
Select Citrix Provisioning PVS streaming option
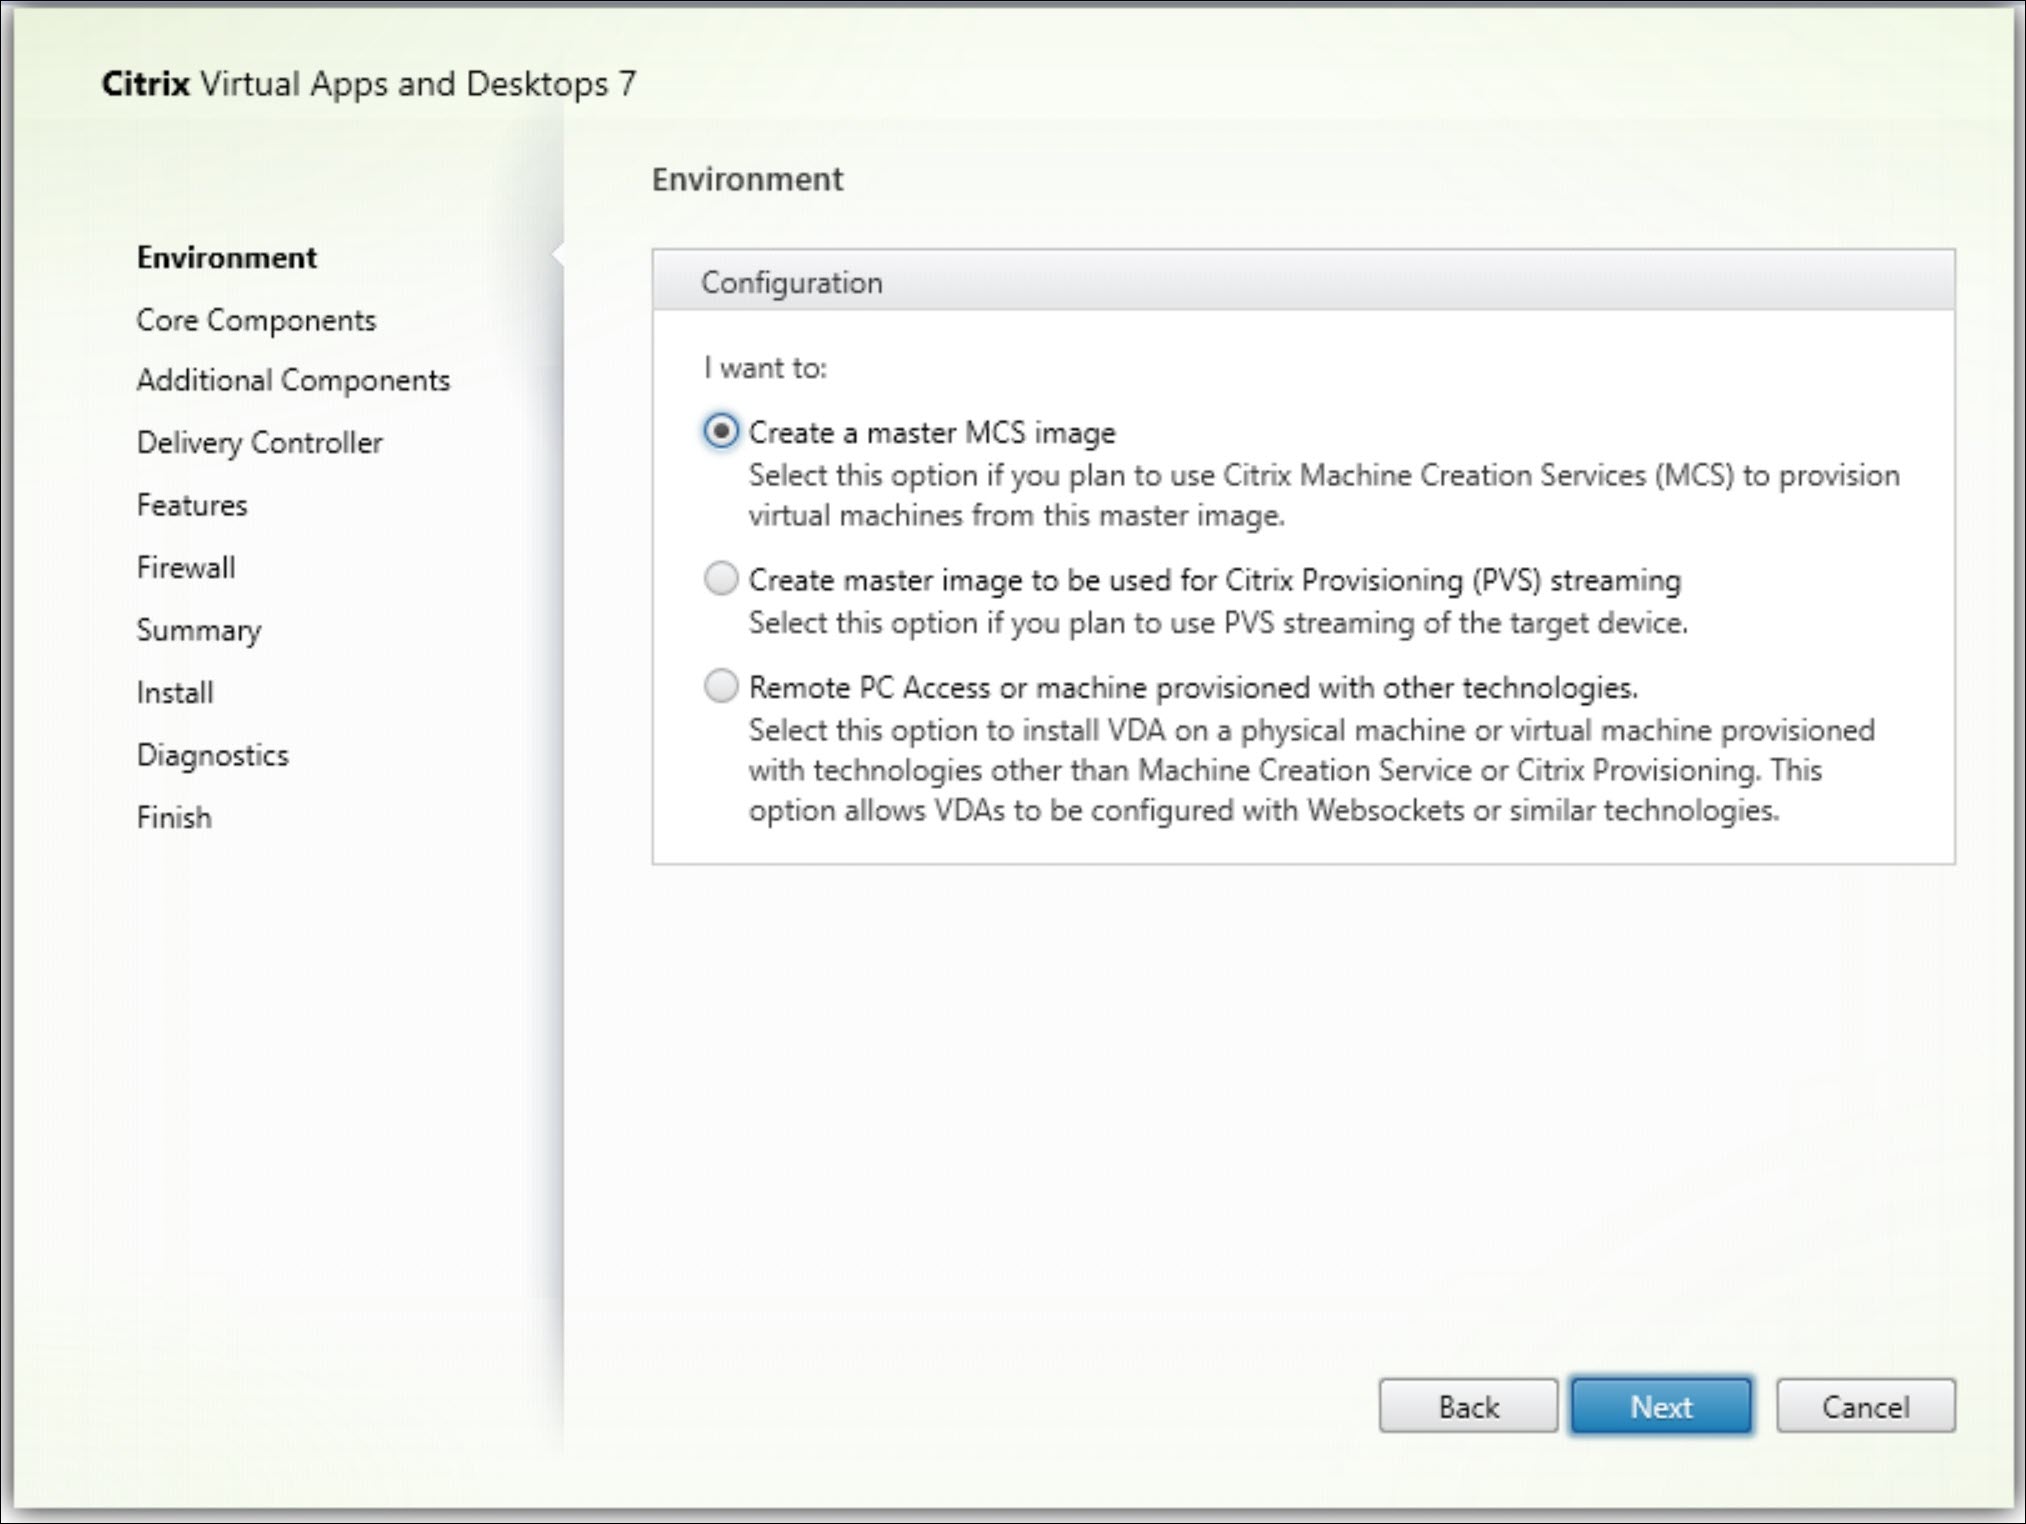point(719,580)
